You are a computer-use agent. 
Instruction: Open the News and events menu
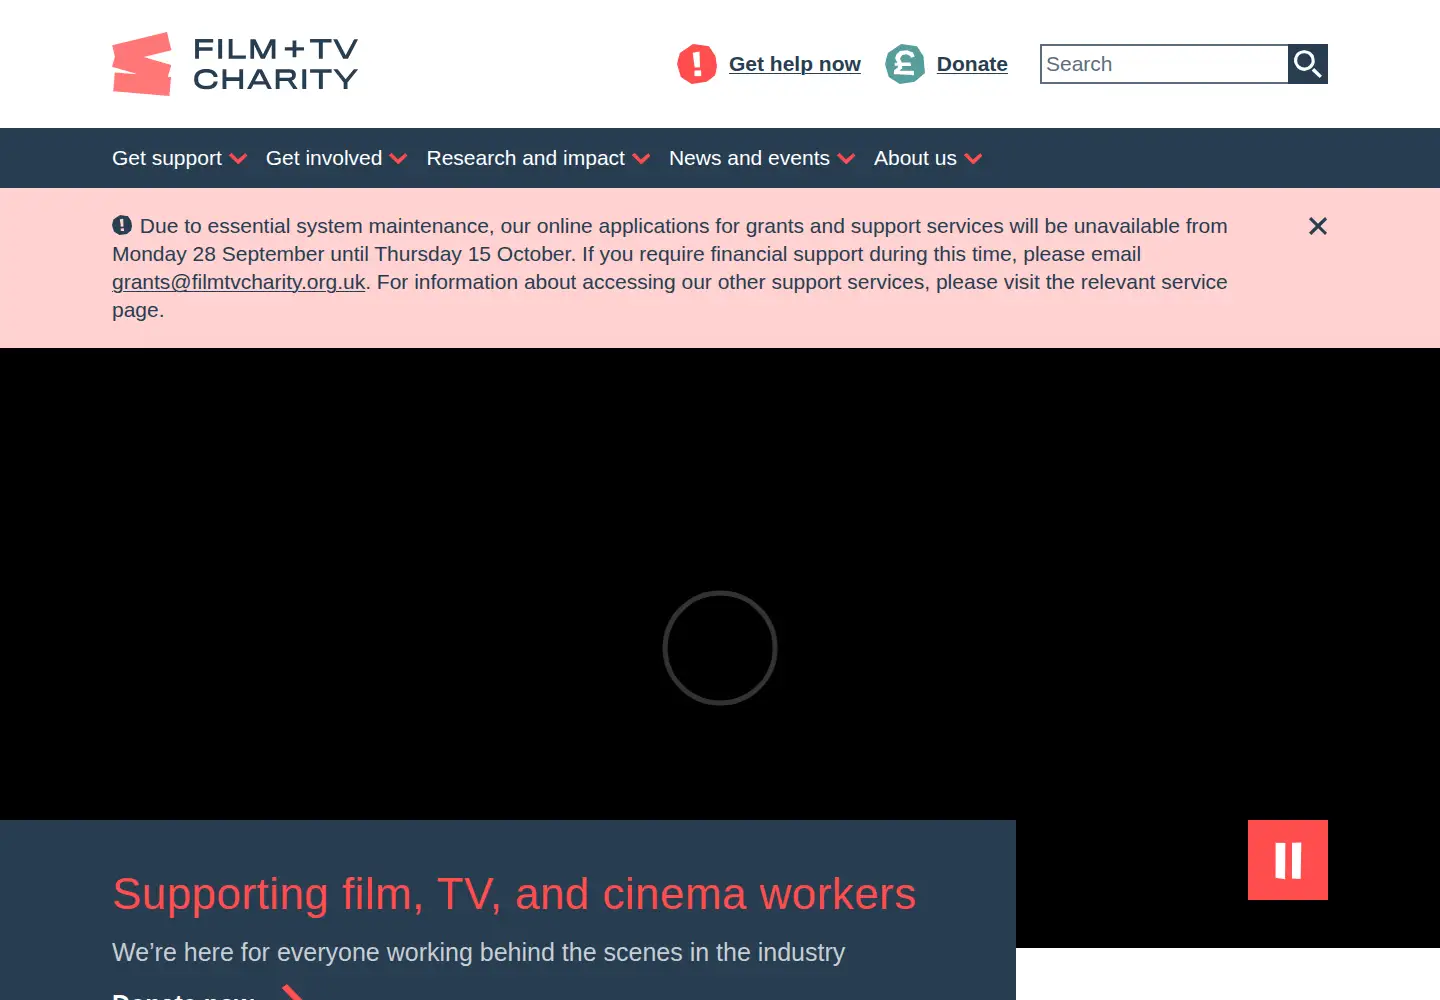pos(749,158)
